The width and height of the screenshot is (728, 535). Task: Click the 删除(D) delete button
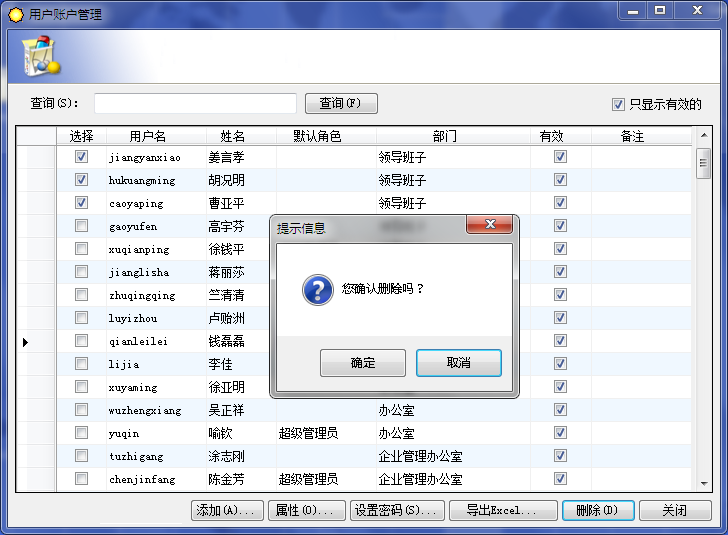point(598,510)
